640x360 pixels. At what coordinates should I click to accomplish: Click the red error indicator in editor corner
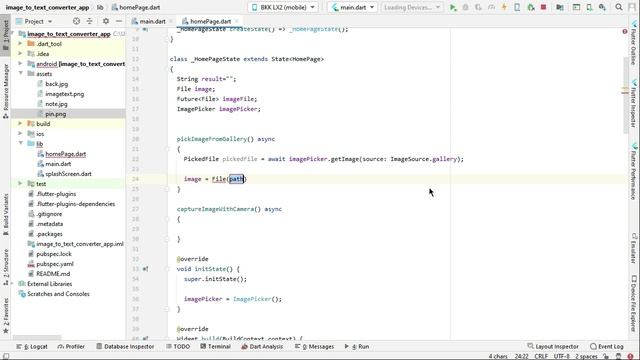click(x=624, y=31)
